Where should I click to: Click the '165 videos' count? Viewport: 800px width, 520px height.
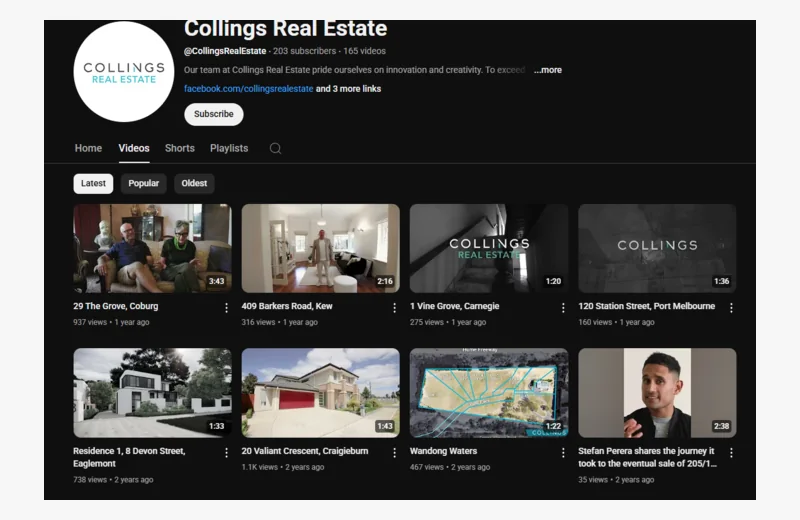(x=364, y=51)
